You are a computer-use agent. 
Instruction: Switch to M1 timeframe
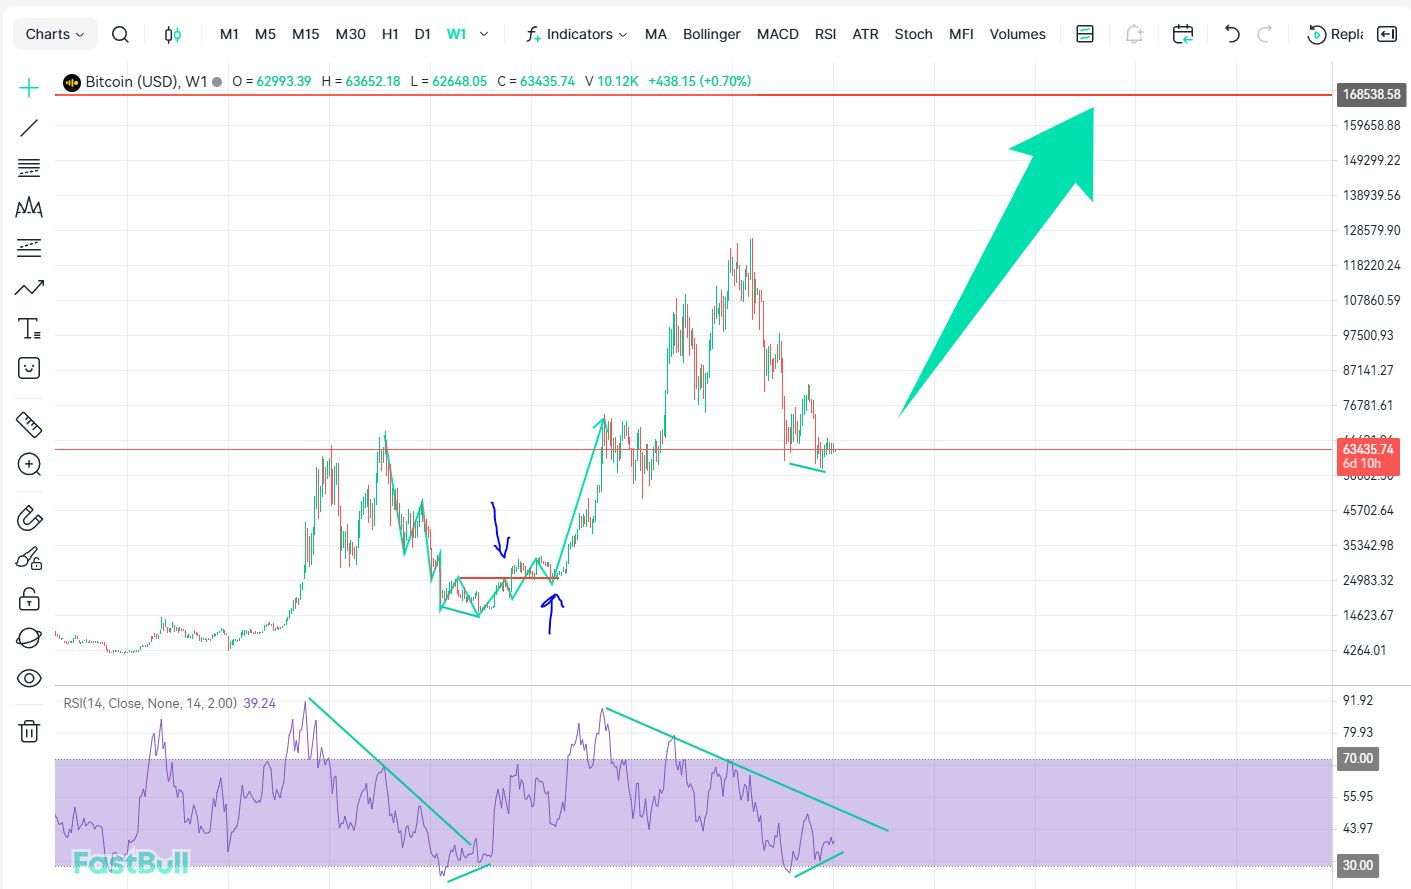click(229, 34)
